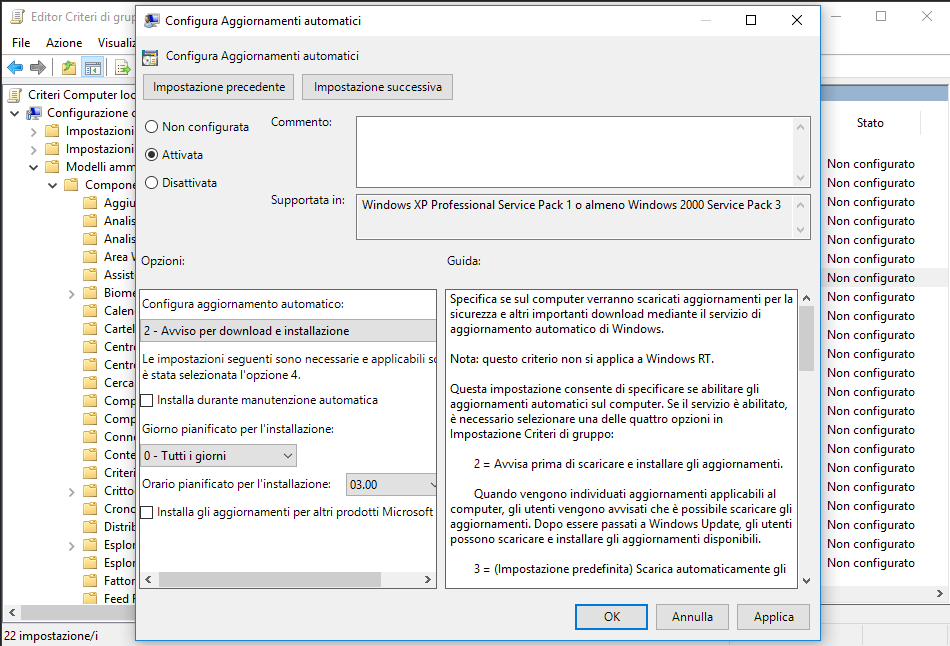Click the Back arrow in toolbar
This screenshot has height=646, width=950.
(15, 68)
